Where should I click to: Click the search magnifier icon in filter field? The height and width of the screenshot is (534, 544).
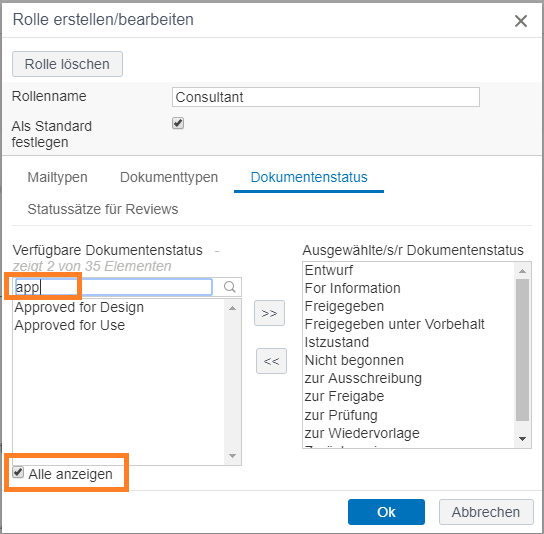pyautogui.click(x=229, y=287)
